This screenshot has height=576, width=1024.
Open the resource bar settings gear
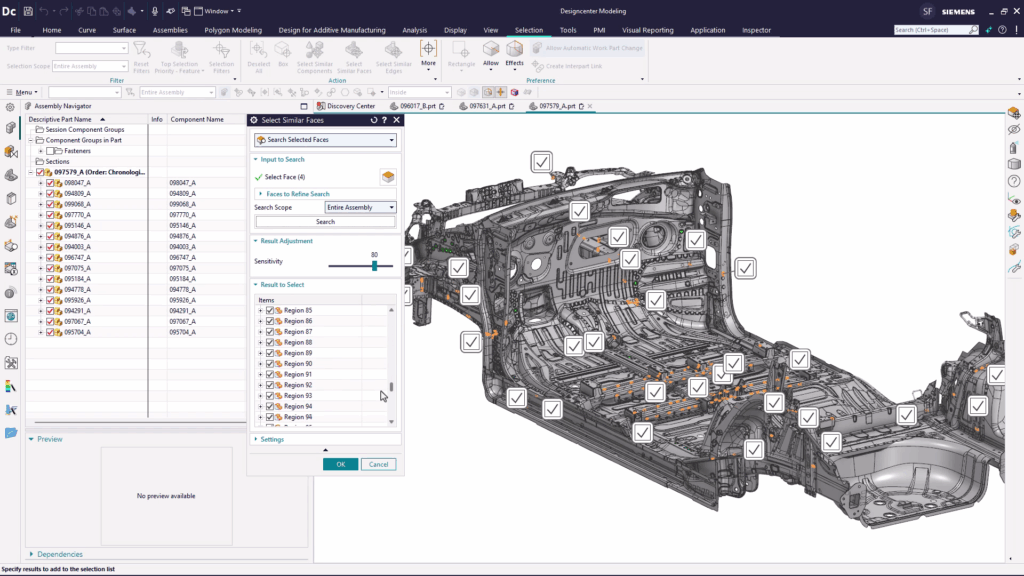point(11,106)
